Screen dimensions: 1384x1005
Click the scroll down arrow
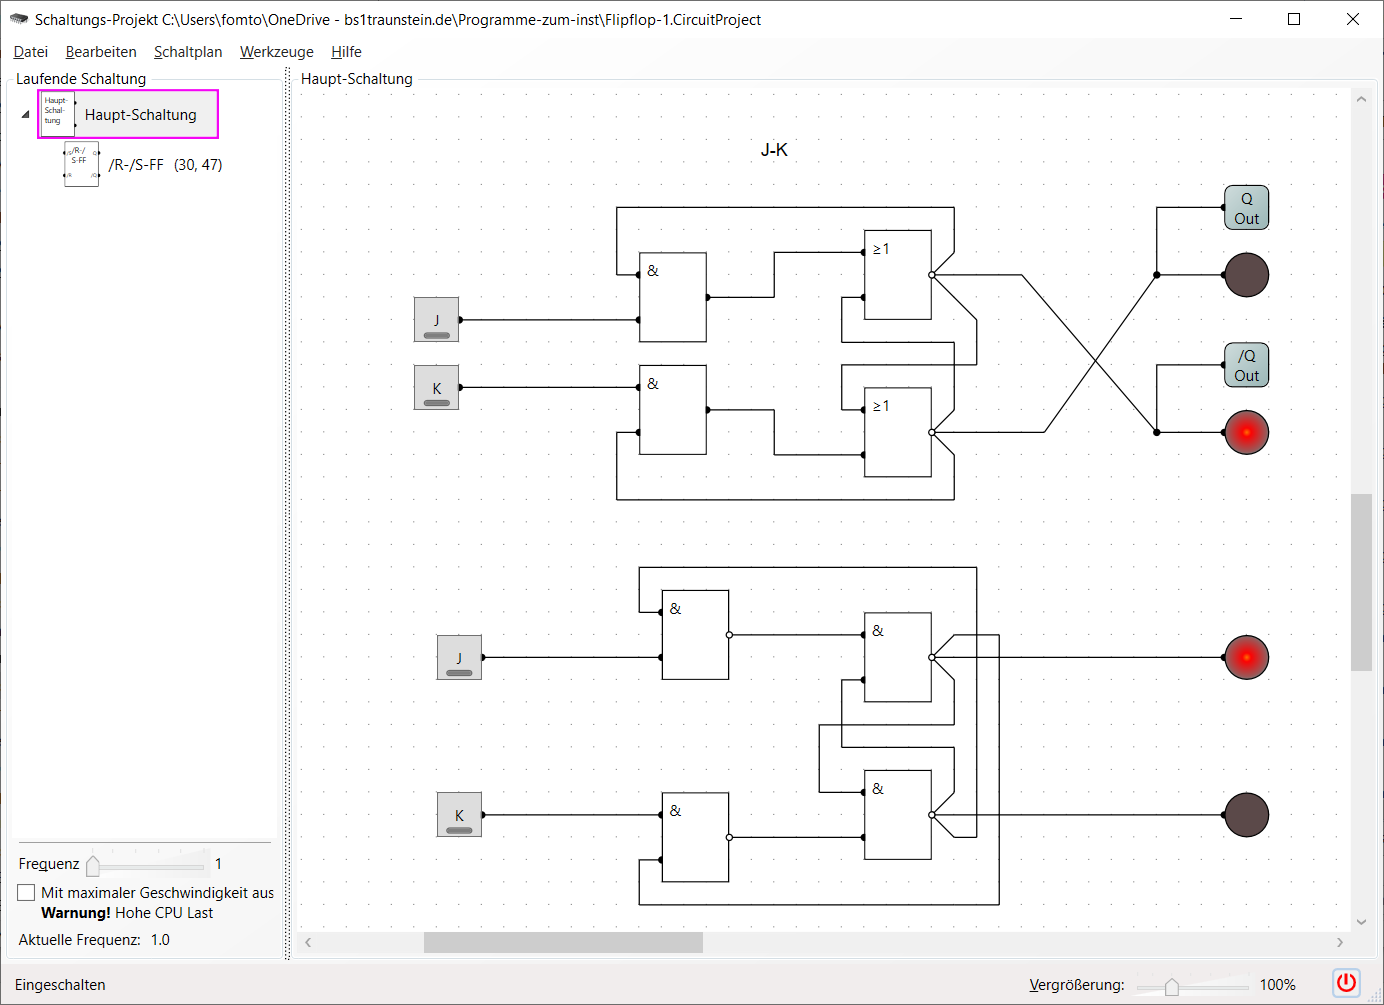click(x=1361, y=922)
